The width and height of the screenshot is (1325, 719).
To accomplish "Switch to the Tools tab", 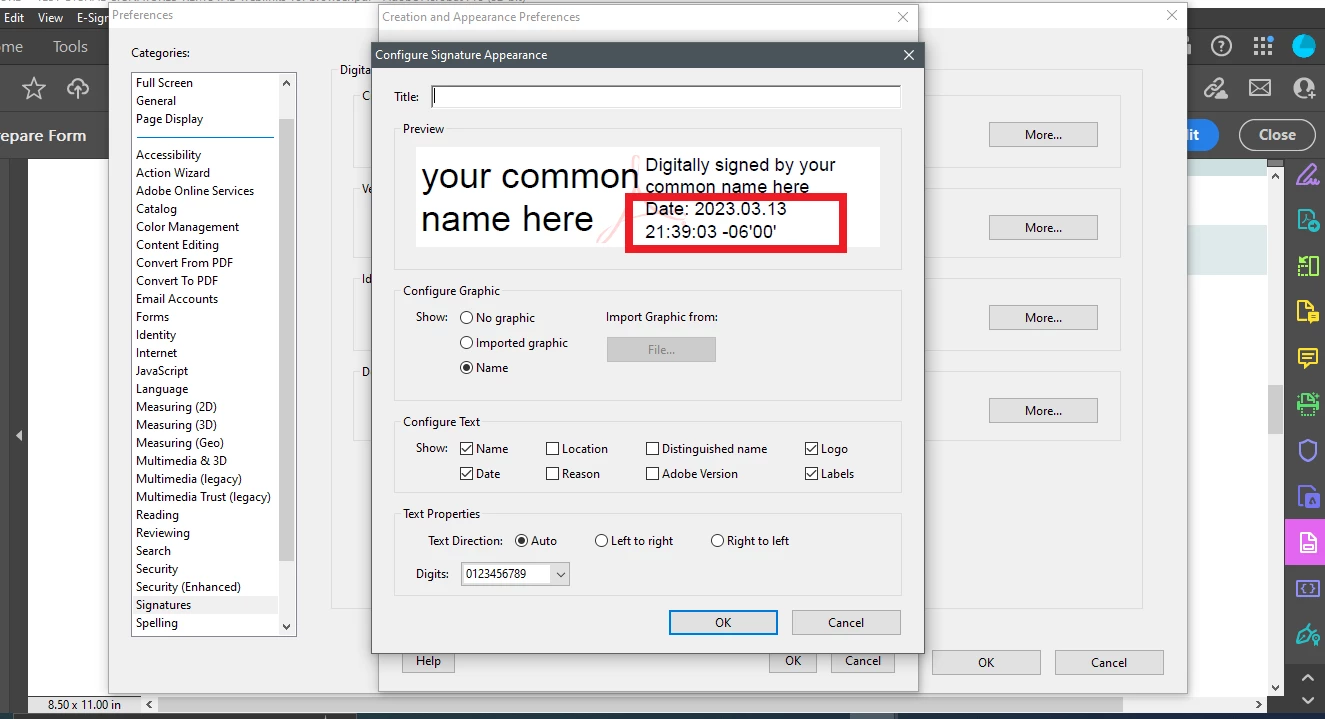I will pos(70,47).
